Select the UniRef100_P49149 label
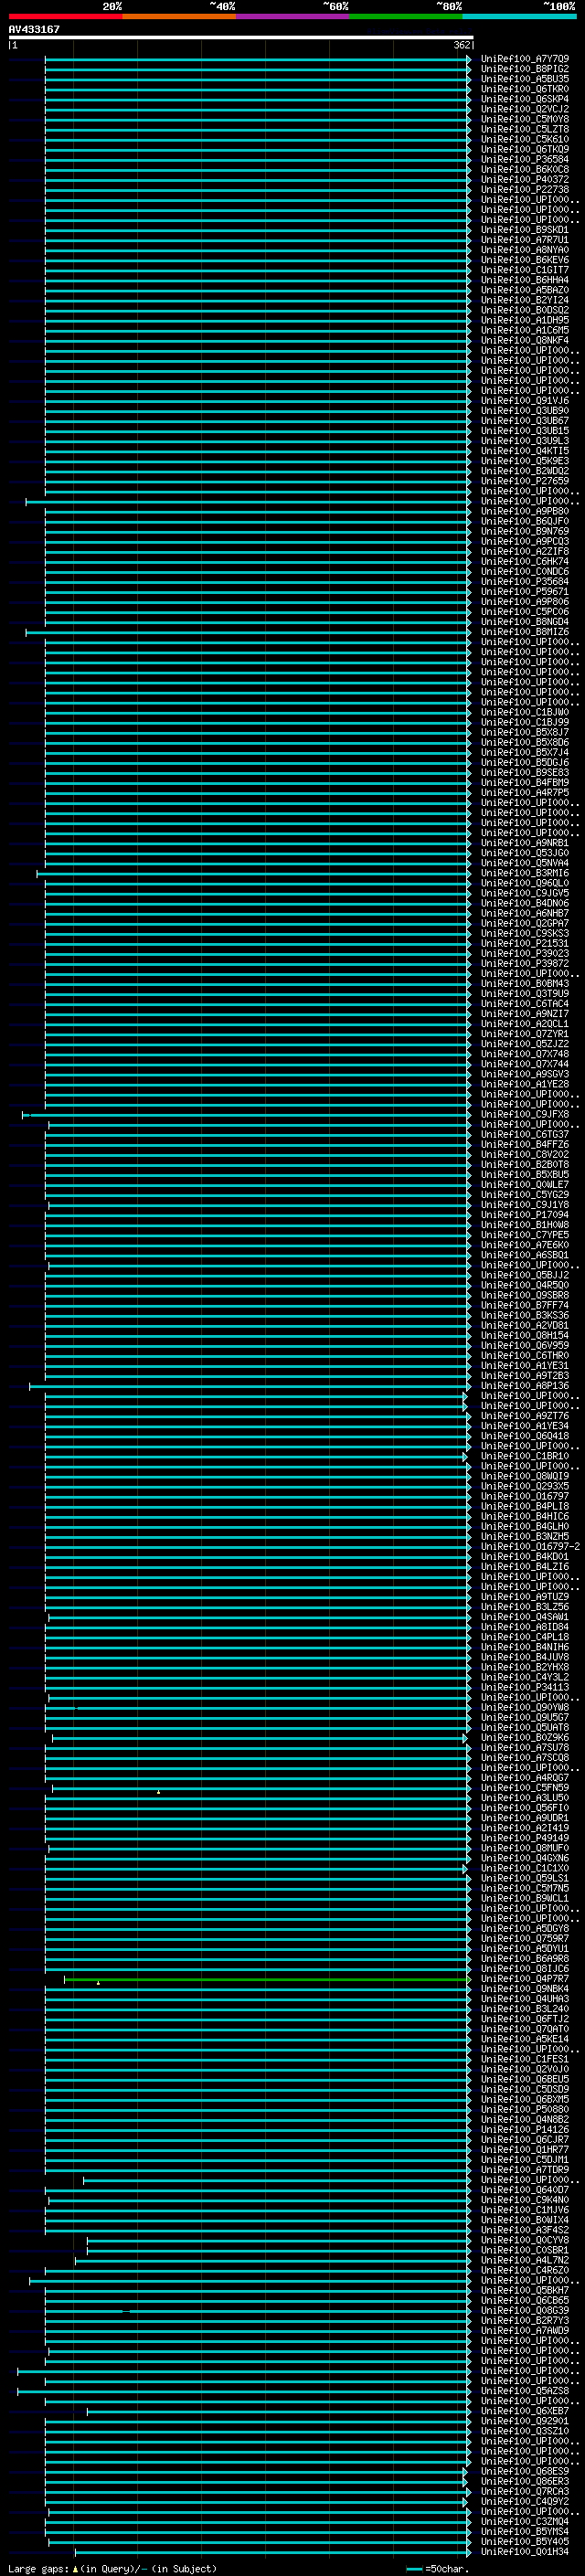Viewport: 585px width, 2576px height. click(x=524, y=1838)
